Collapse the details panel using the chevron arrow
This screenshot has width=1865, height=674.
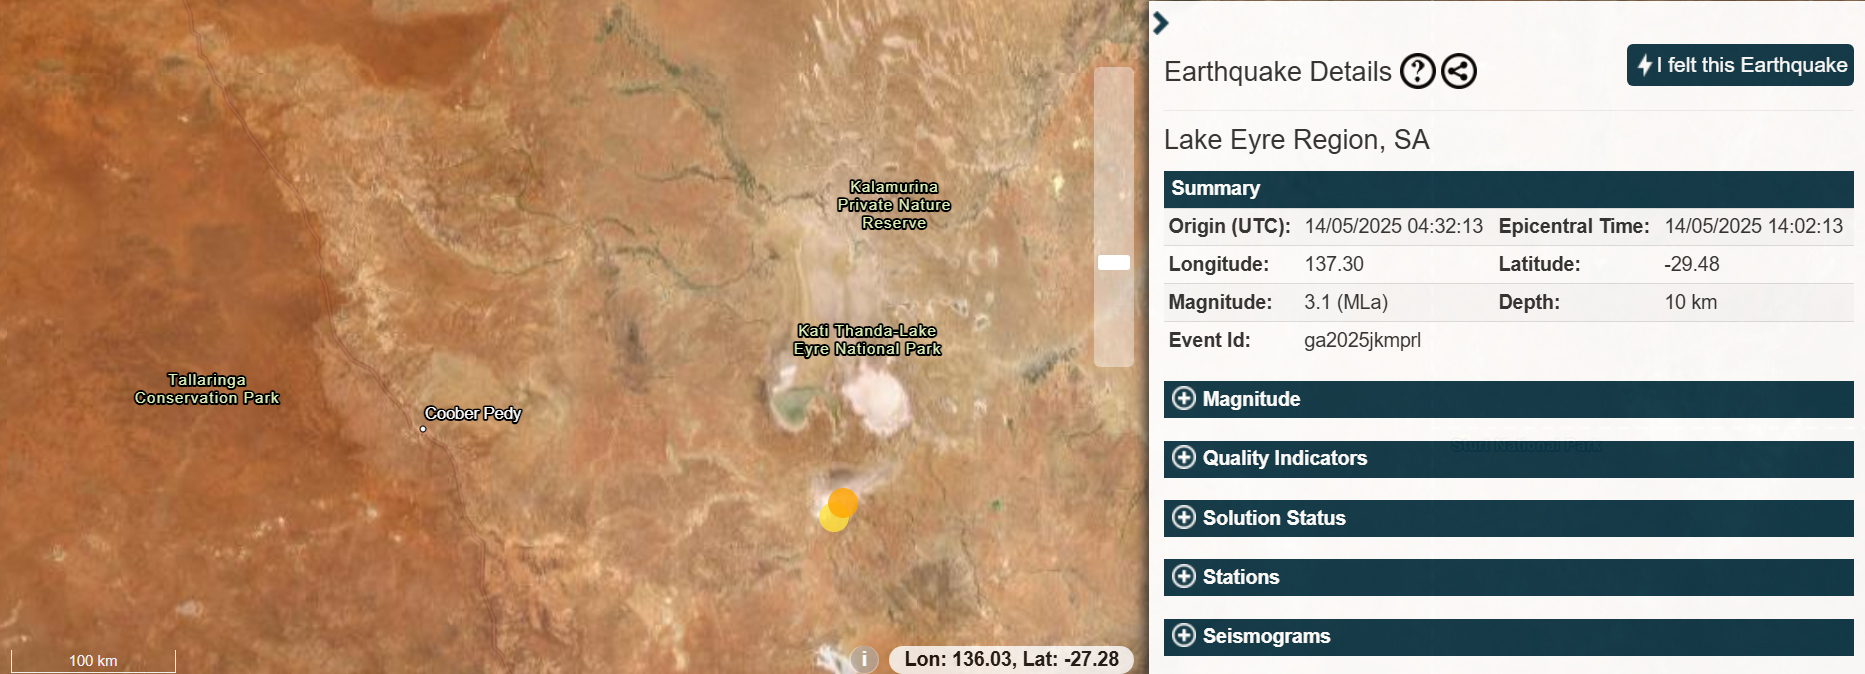pyautogui.click(x=1160, y=23)
